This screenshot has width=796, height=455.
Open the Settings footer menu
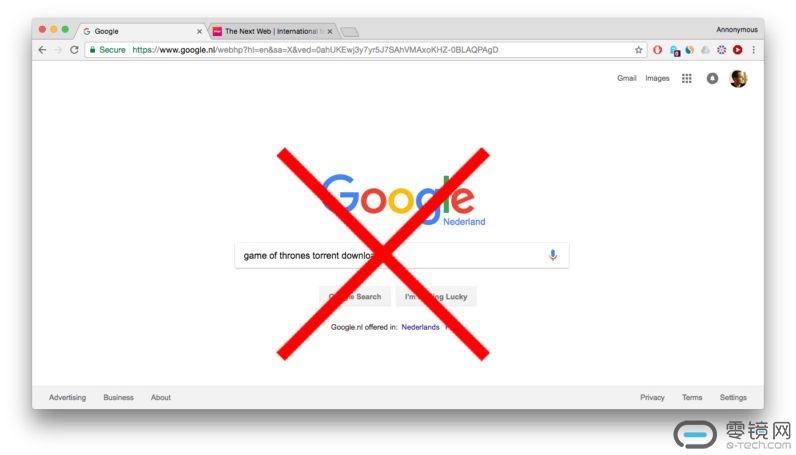pyautogui.click(x=733, y=398)
